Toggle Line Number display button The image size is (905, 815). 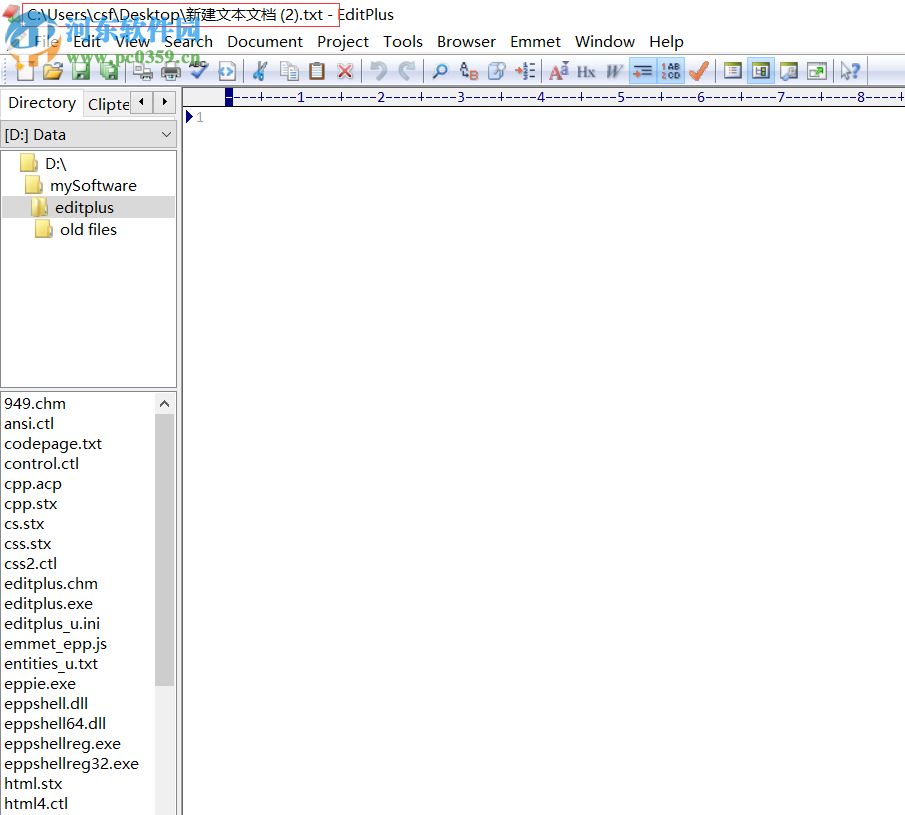670,71
